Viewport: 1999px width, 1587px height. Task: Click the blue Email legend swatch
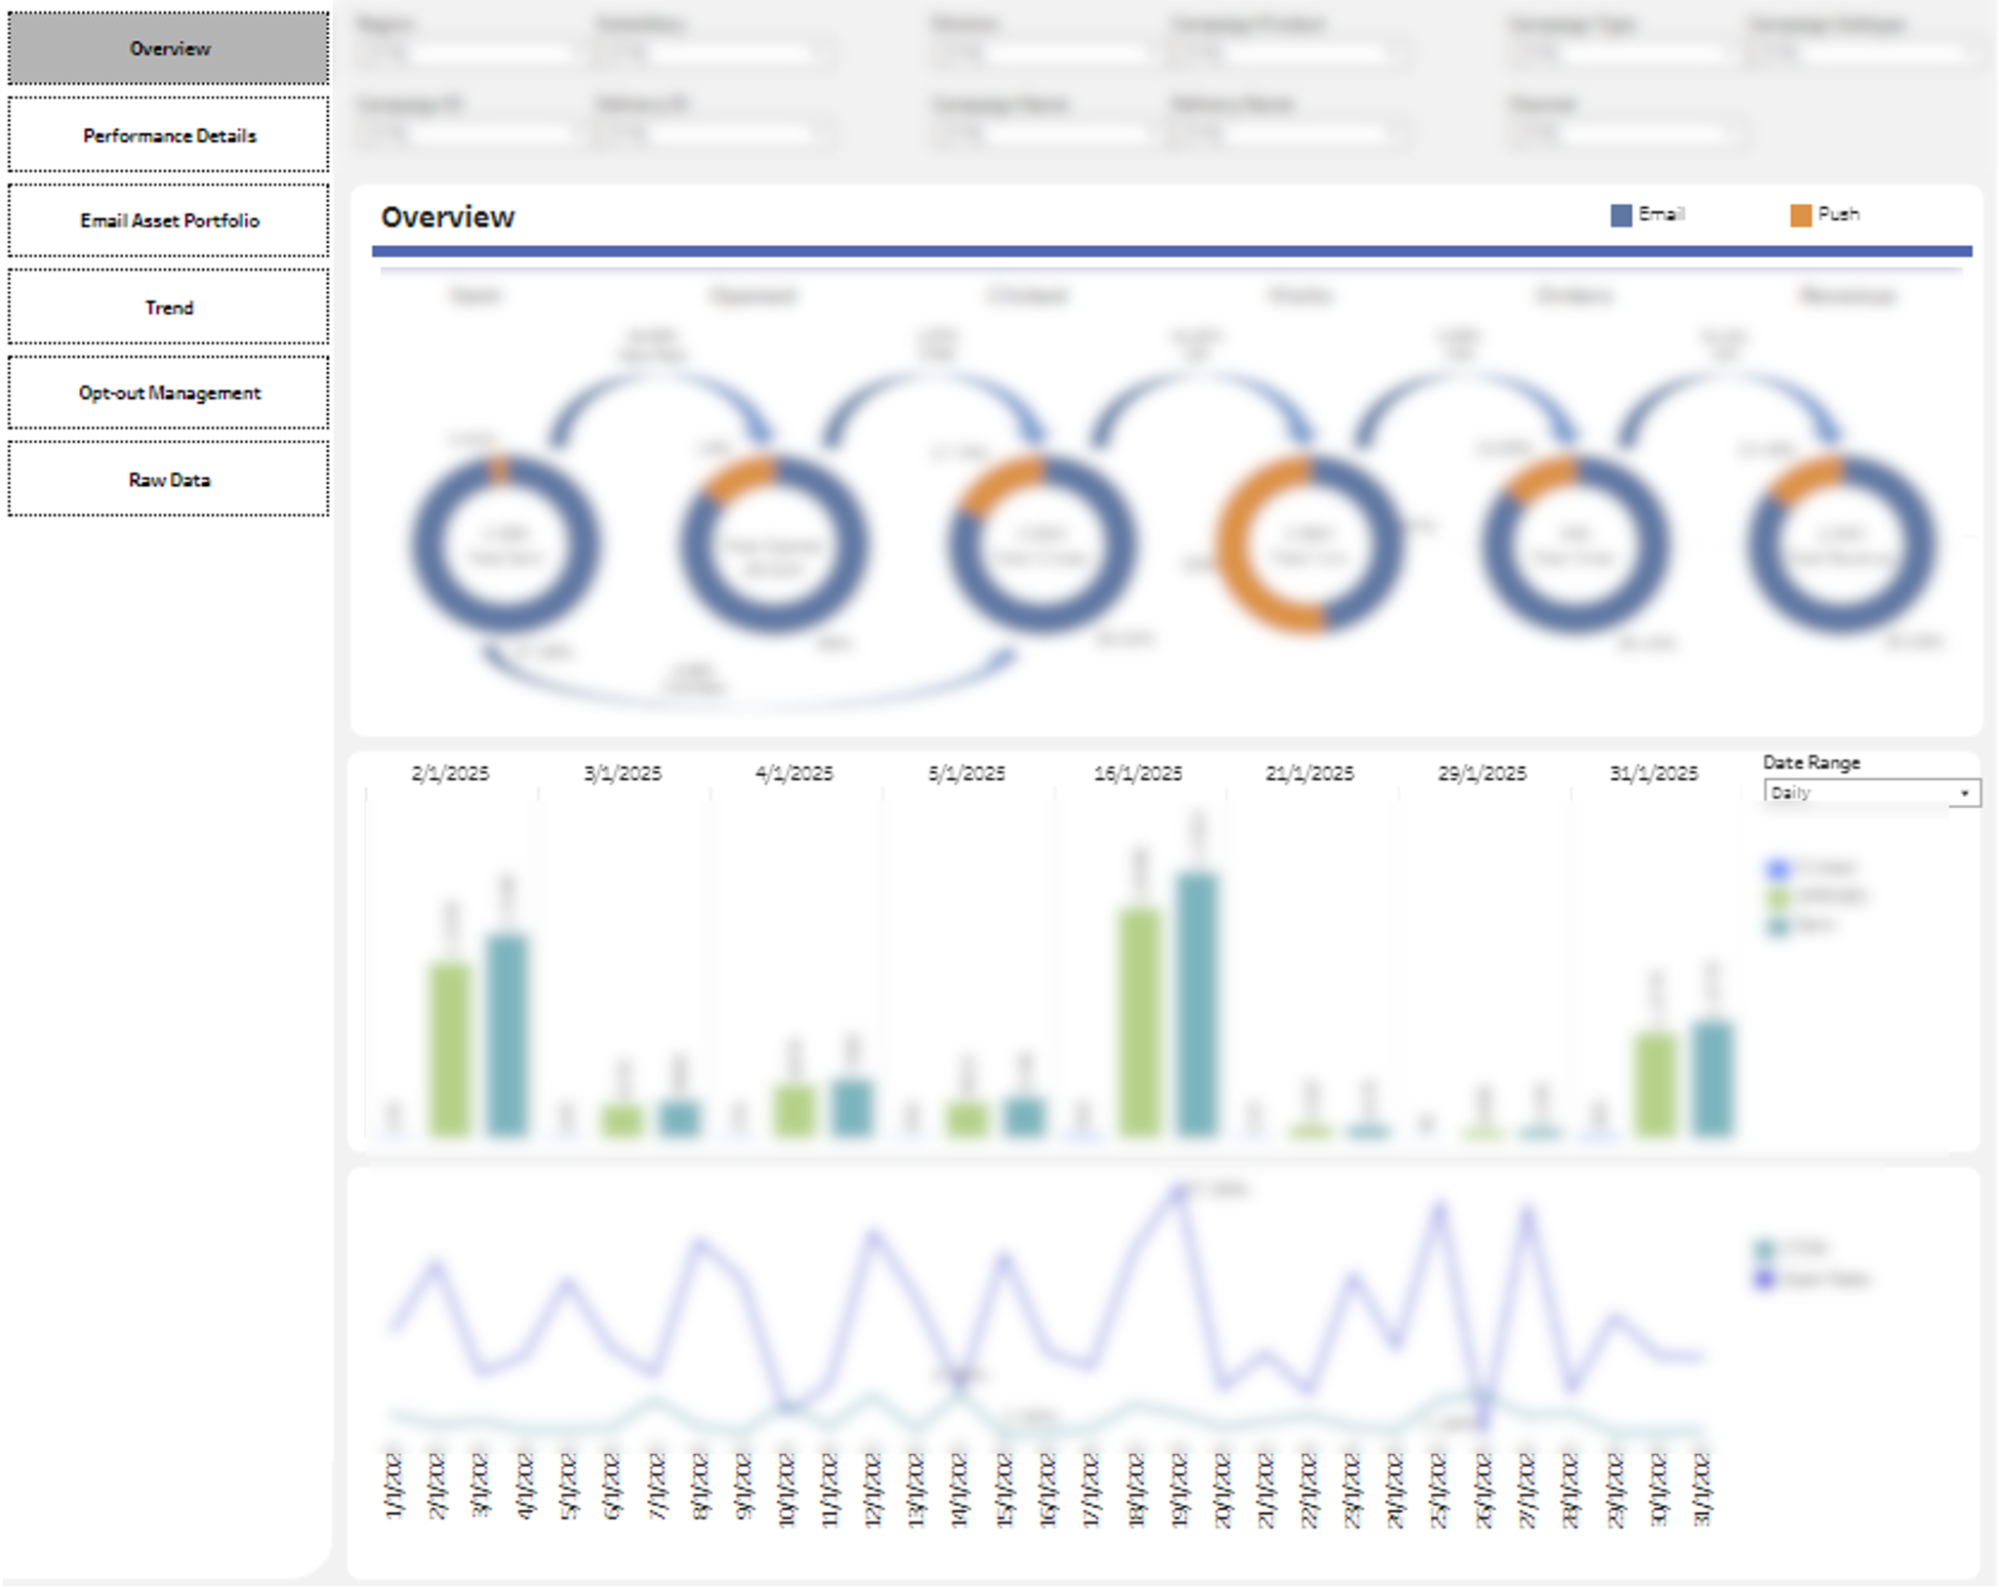point(1621,215)
